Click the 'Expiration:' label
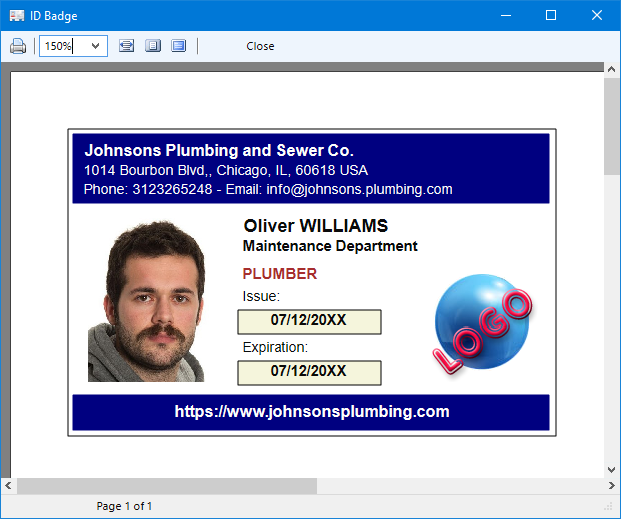Image resolution: width=621 pixels, height=519 pixels. pos(275,347)
